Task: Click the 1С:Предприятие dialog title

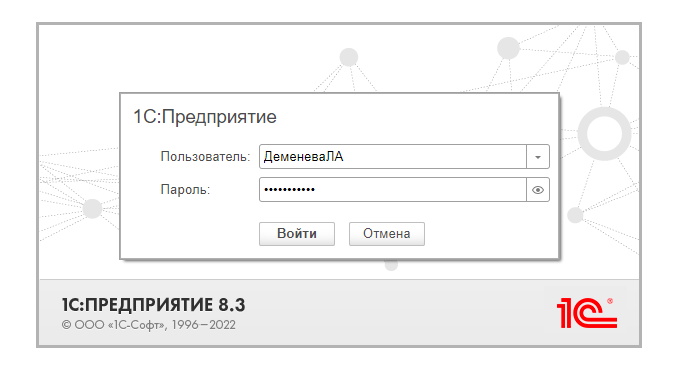Action: tap(205, 117)
